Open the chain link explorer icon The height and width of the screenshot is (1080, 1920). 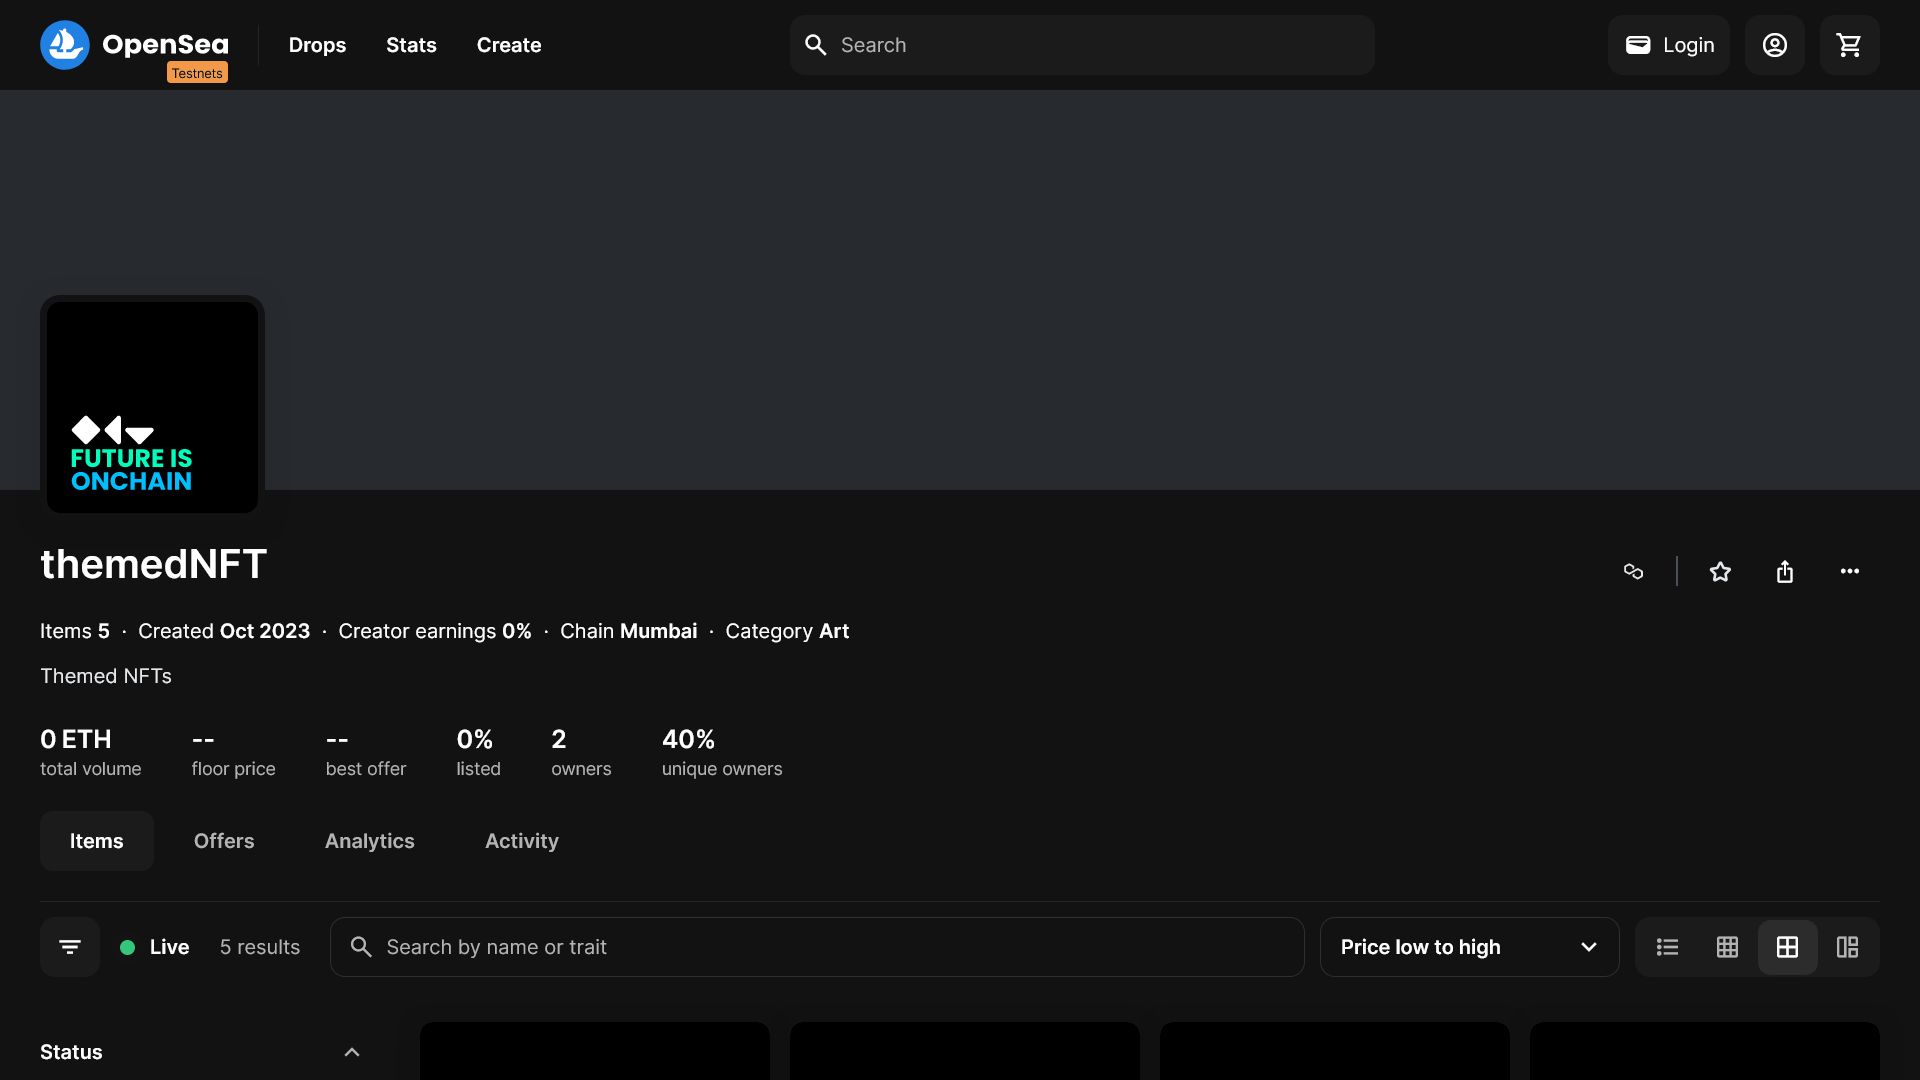[x=1633, y=571]
